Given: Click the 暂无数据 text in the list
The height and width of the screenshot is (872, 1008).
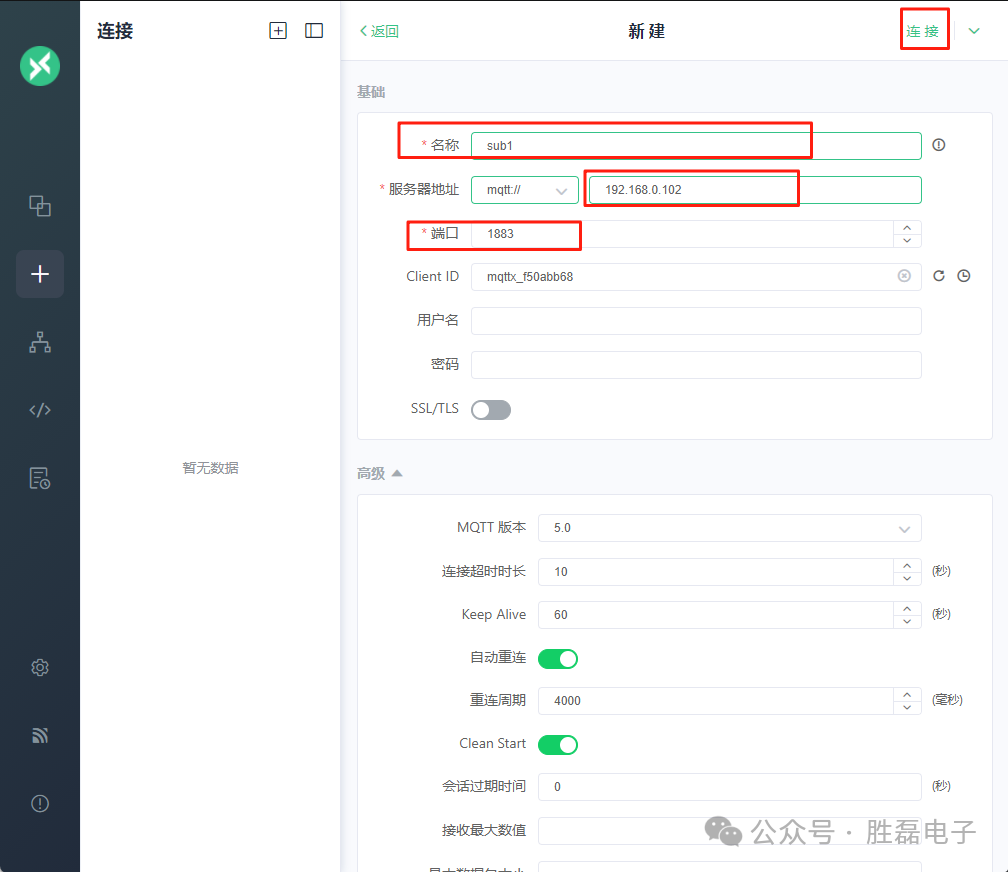Looking at the screenshot, I should (x=210, y=468).
